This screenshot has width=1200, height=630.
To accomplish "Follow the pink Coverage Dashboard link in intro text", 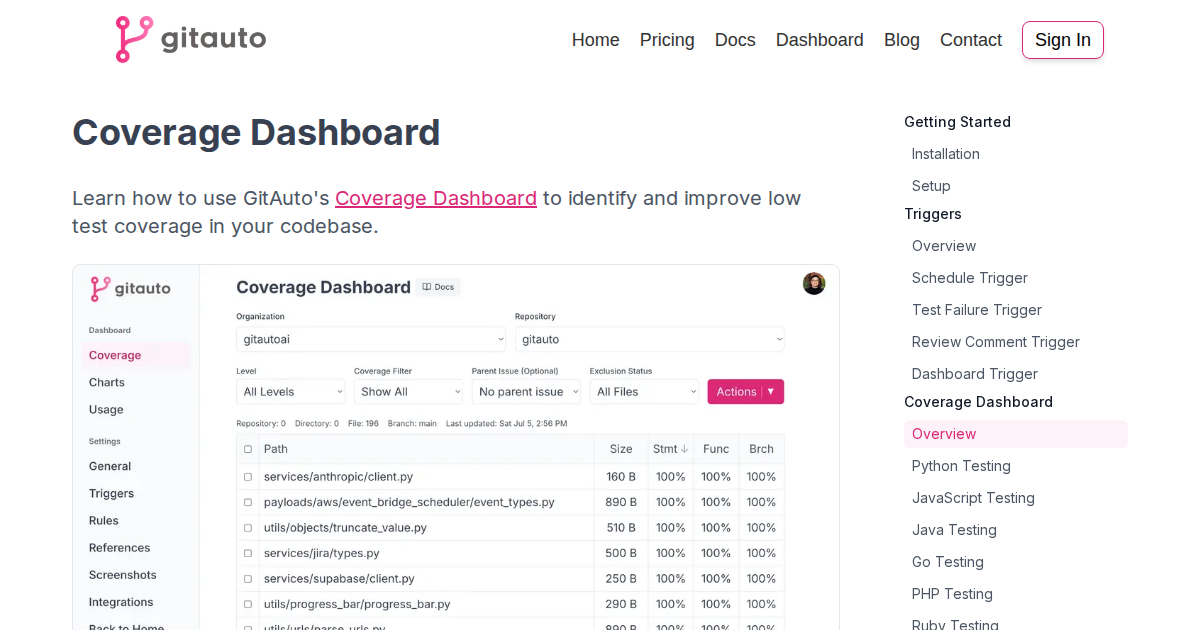I will 436,198.
